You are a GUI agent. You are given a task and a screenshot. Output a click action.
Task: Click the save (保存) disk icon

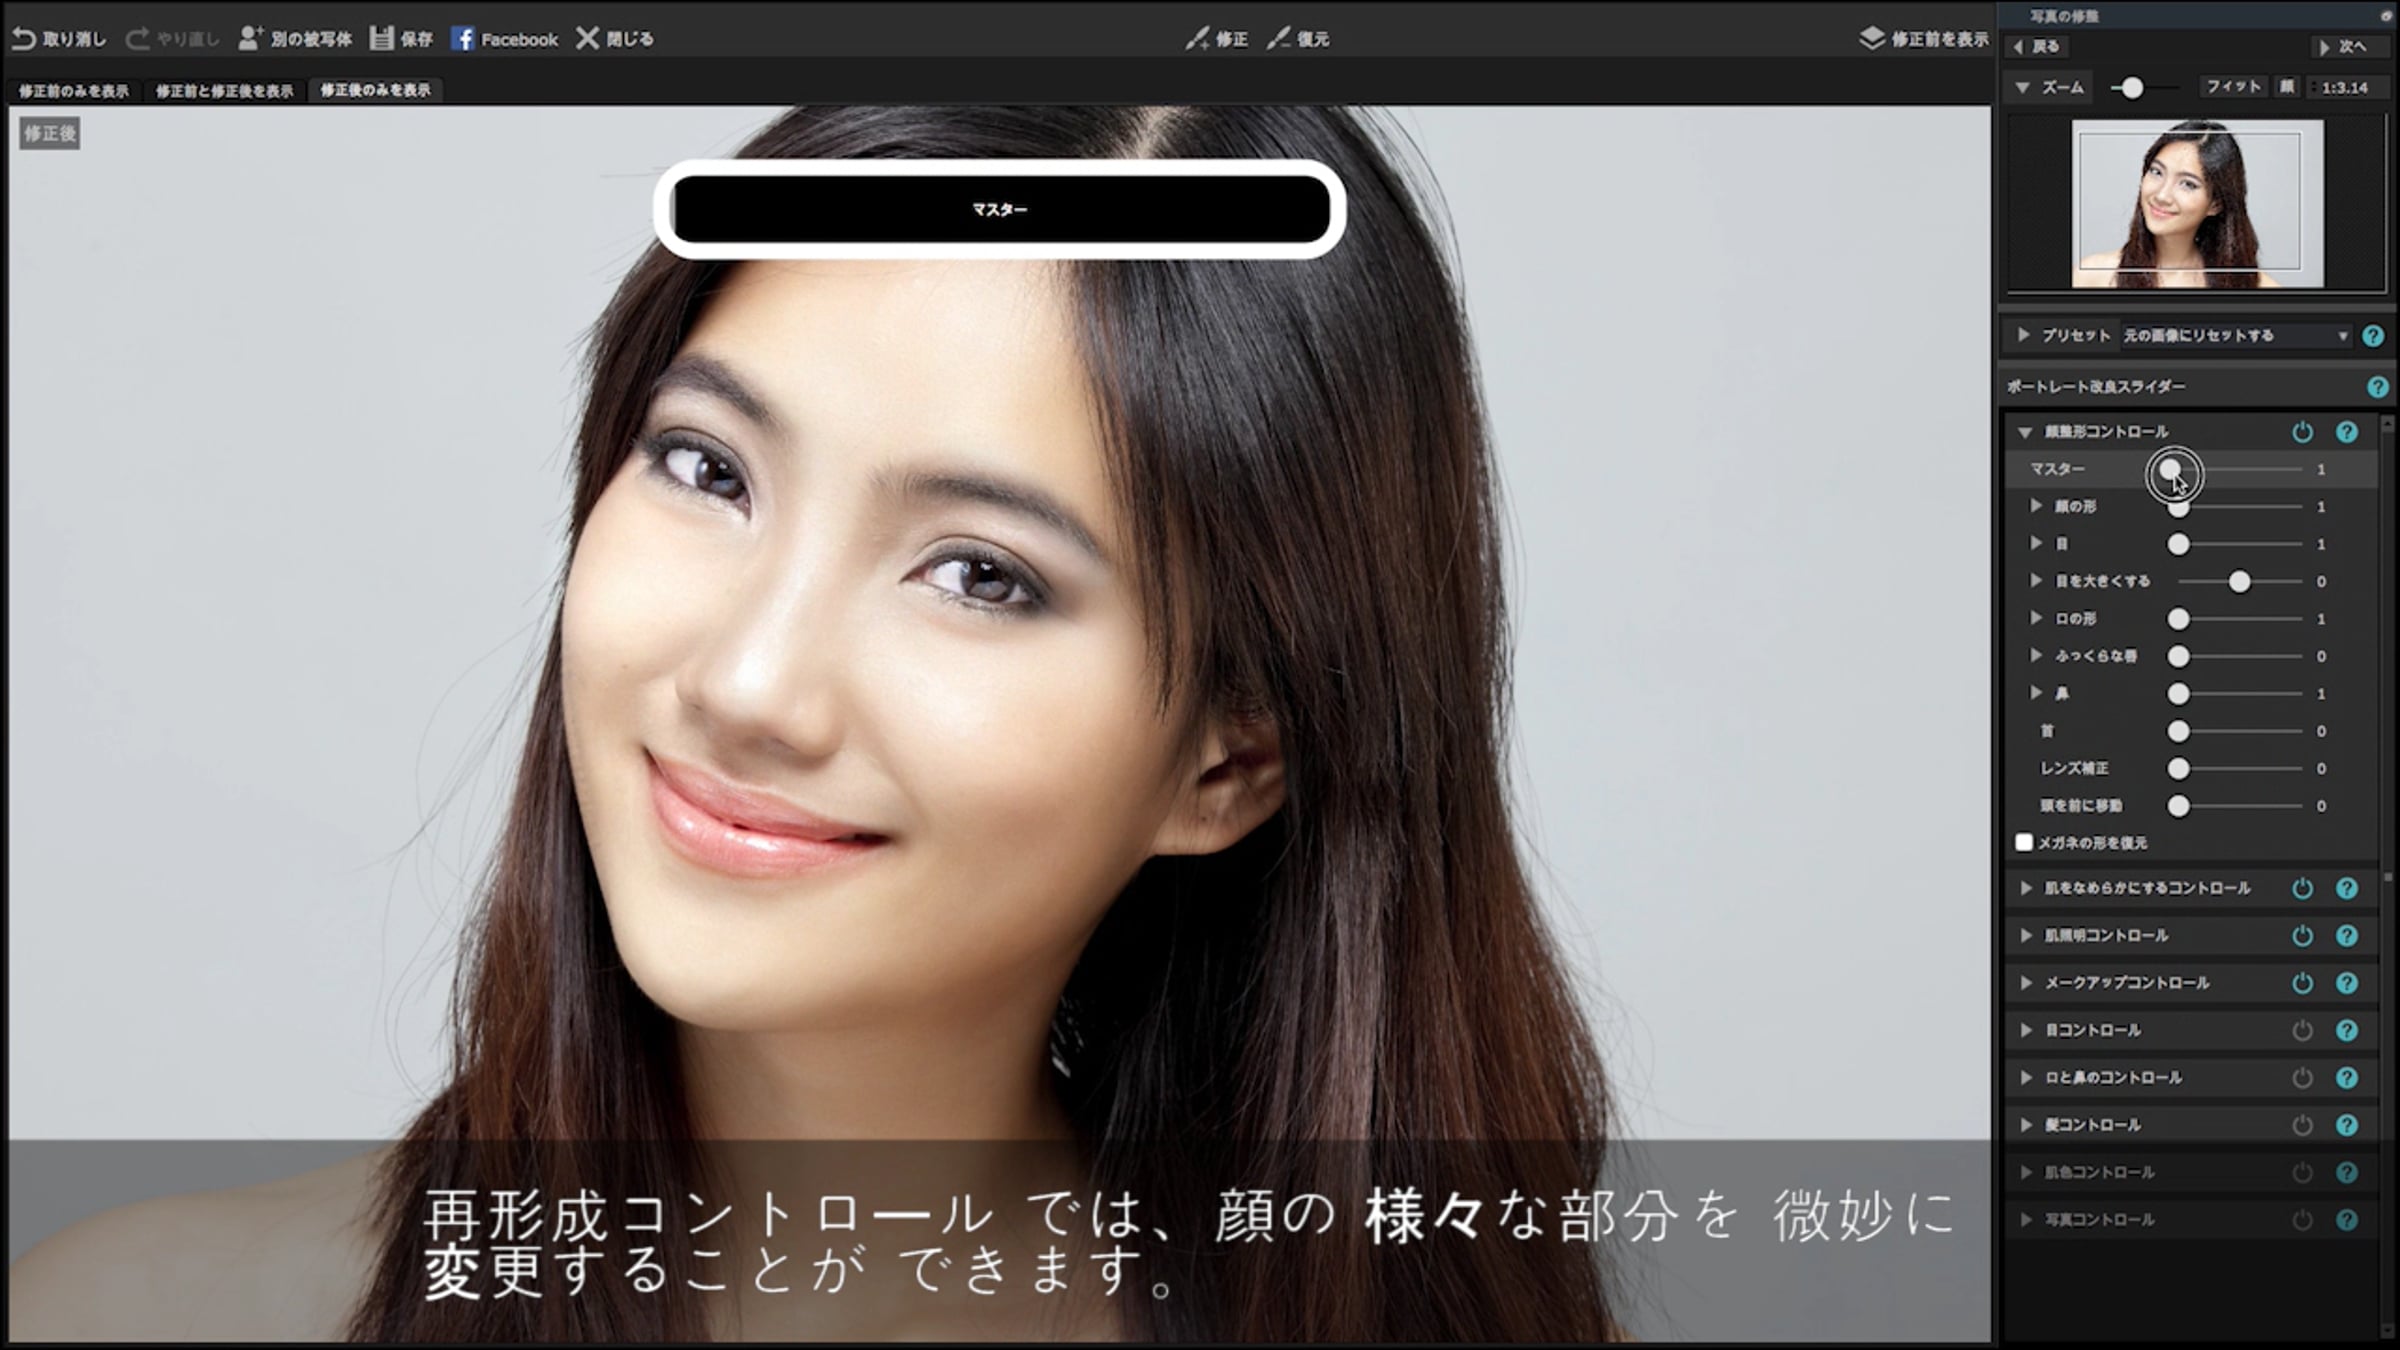(381, 39)
